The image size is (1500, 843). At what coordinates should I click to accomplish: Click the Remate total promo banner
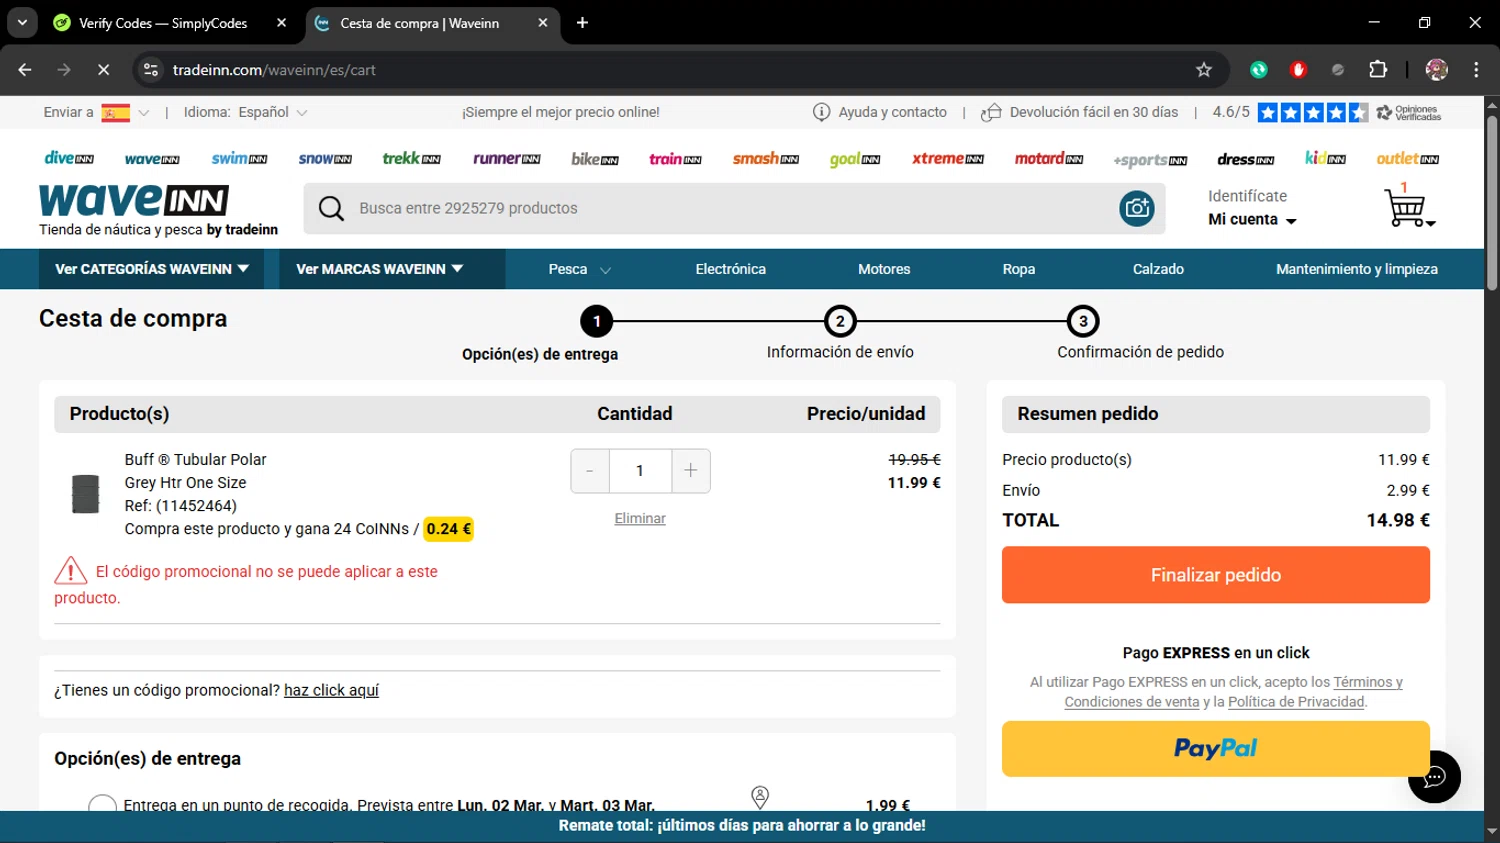(742, 826)
